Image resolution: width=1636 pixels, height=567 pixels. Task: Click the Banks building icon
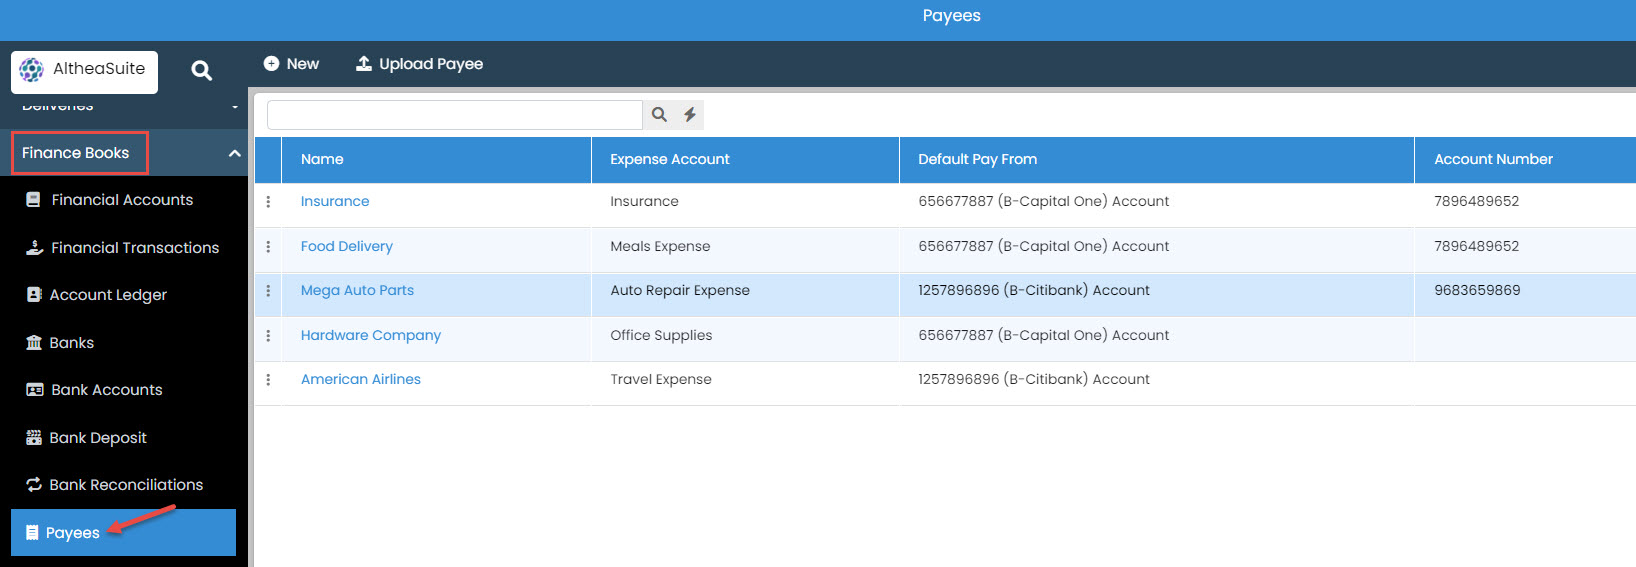[x=34, y=342]
